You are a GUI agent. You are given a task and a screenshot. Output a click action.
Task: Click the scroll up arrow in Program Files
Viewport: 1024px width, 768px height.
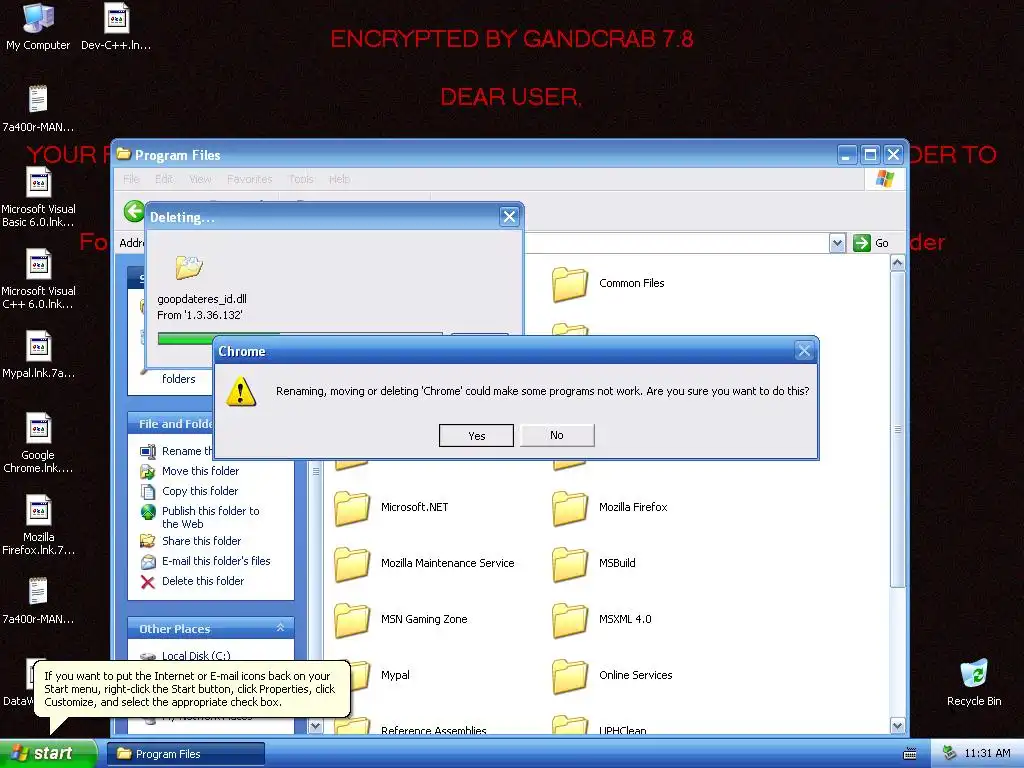(x=897, y=263)
